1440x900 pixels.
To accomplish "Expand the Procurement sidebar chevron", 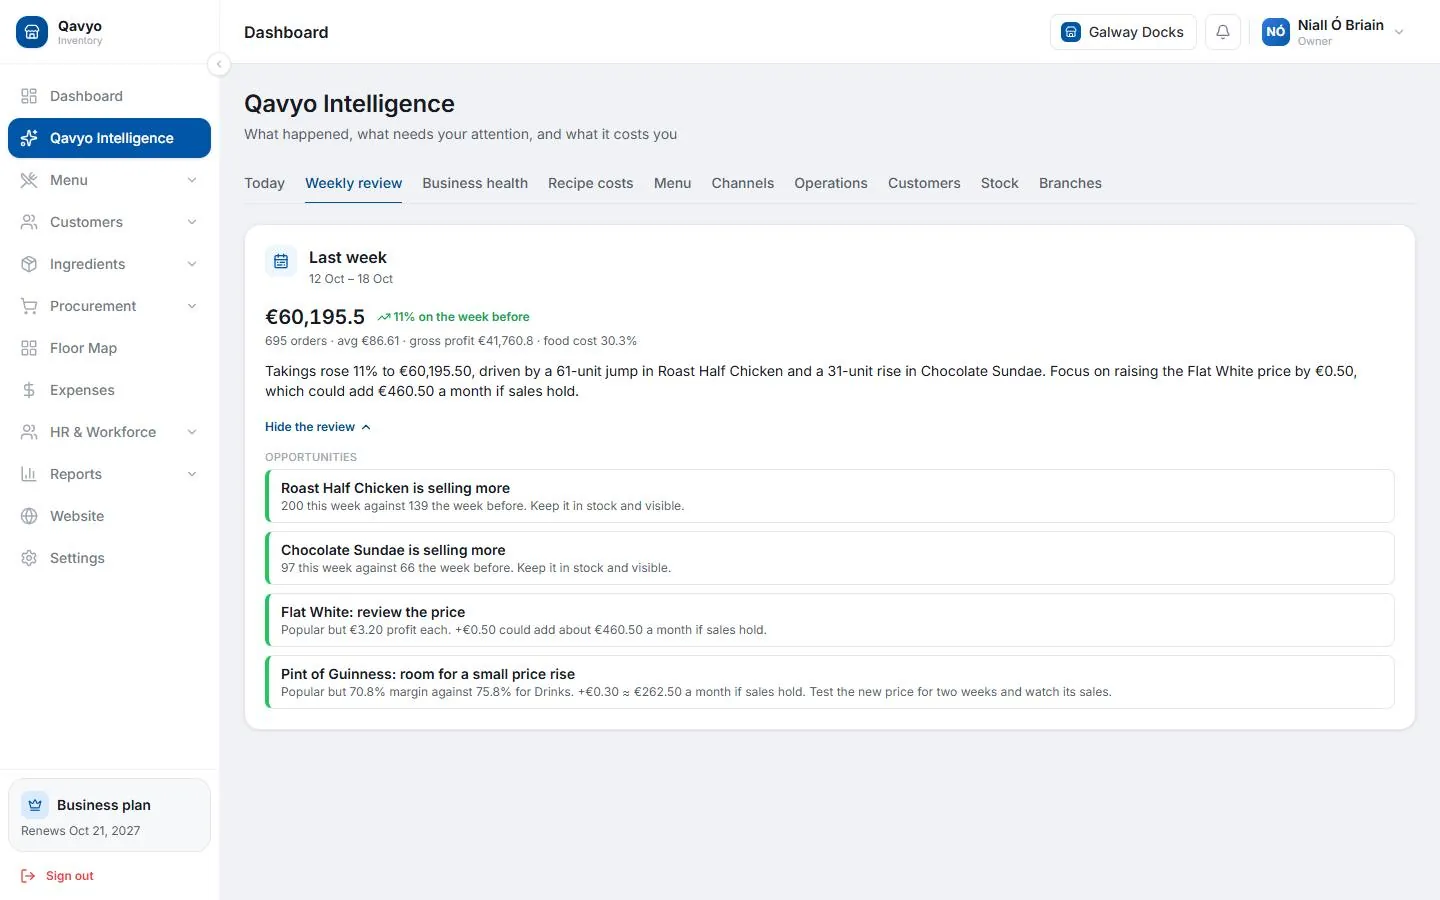I will (x=192, y=306).
